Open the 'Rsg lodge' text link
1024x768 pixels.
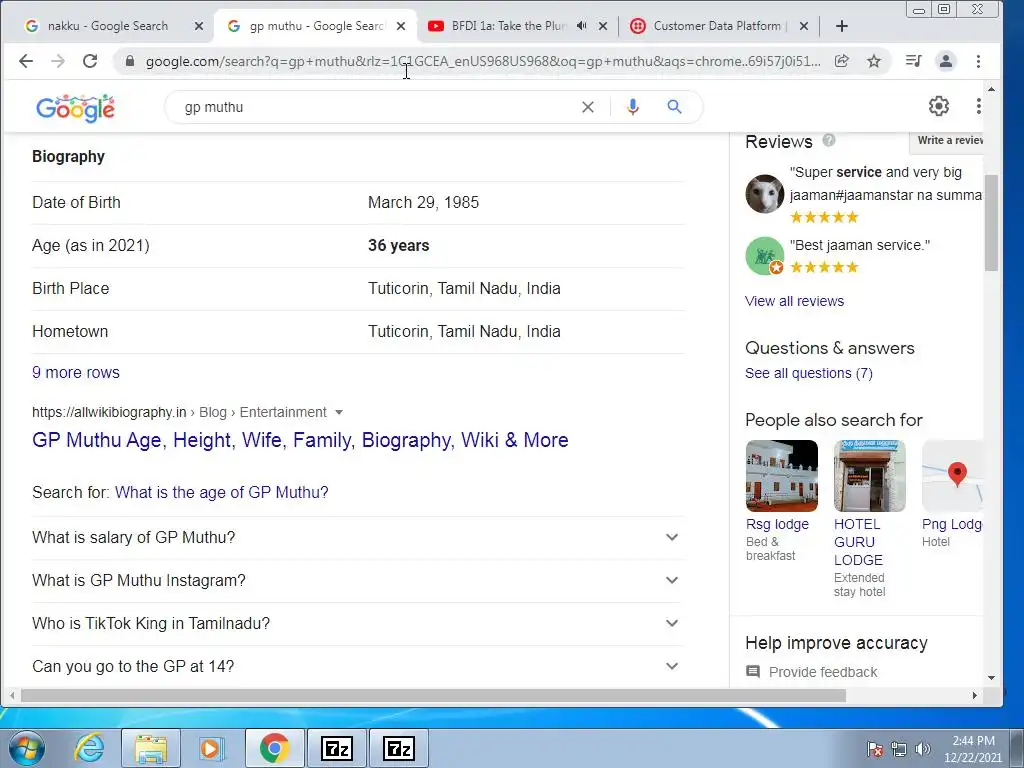tap(777, 524)
